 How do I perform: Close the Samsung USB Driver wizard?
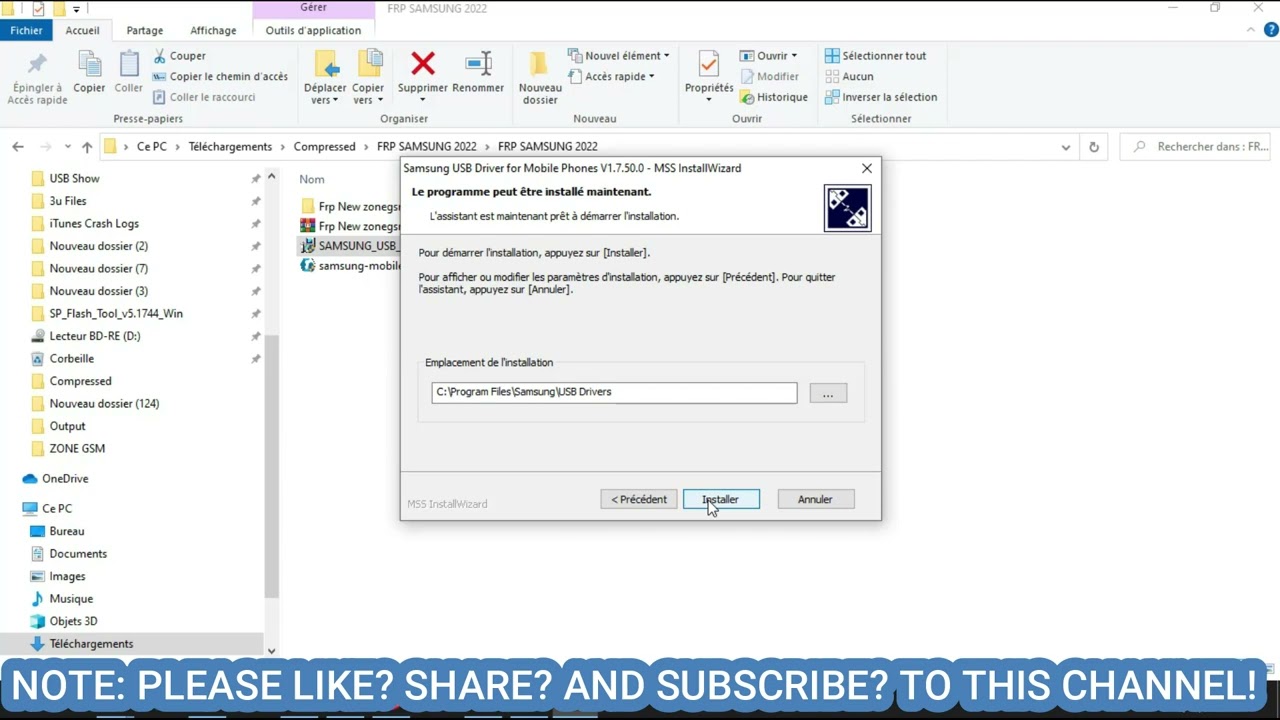point(867,168)
